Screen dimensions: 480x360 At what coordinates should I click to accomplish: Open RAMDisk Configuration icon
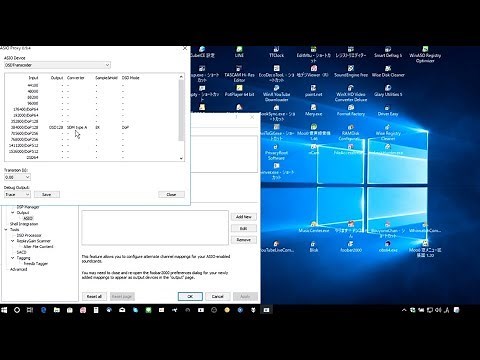[x=351, y=132]
